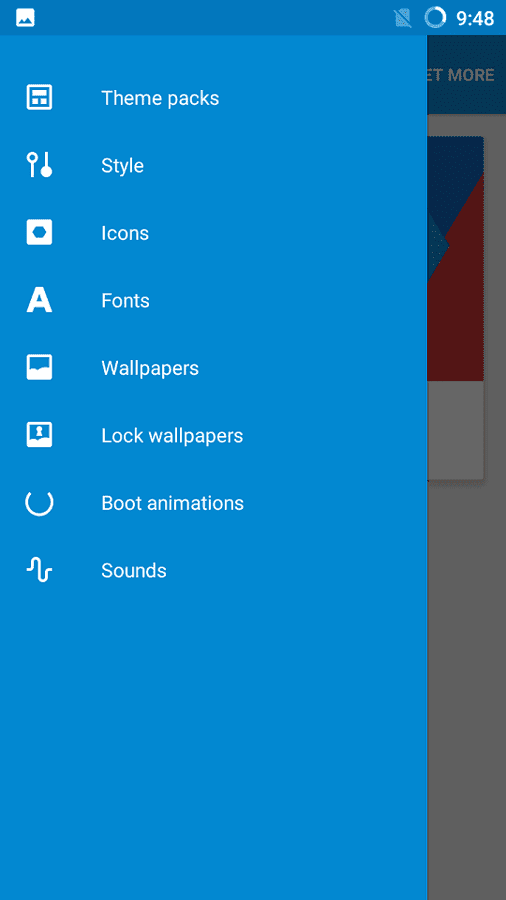
Task: Select the Sounds waveform icon
Action: [x=39, y=570]
